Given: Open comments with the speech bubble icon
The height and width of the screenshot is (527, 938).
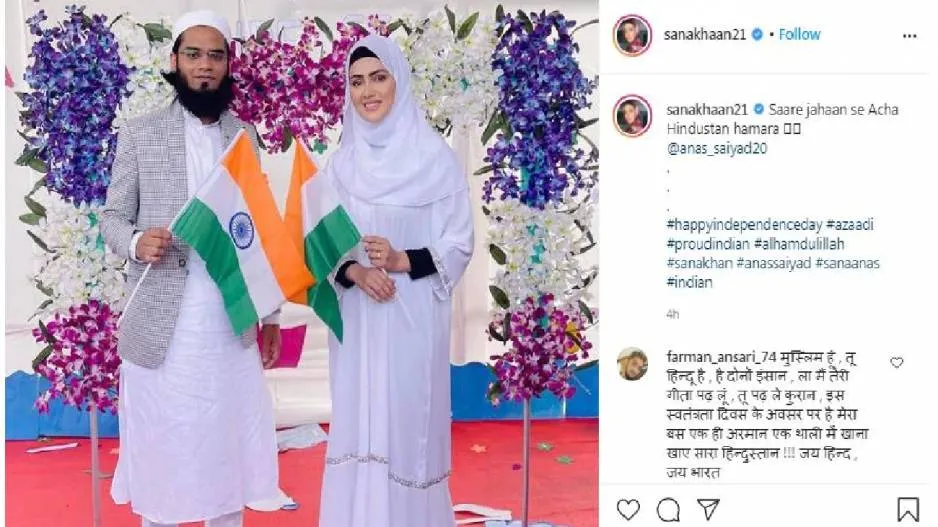Looking at the screenshot, I should [668, 510].
